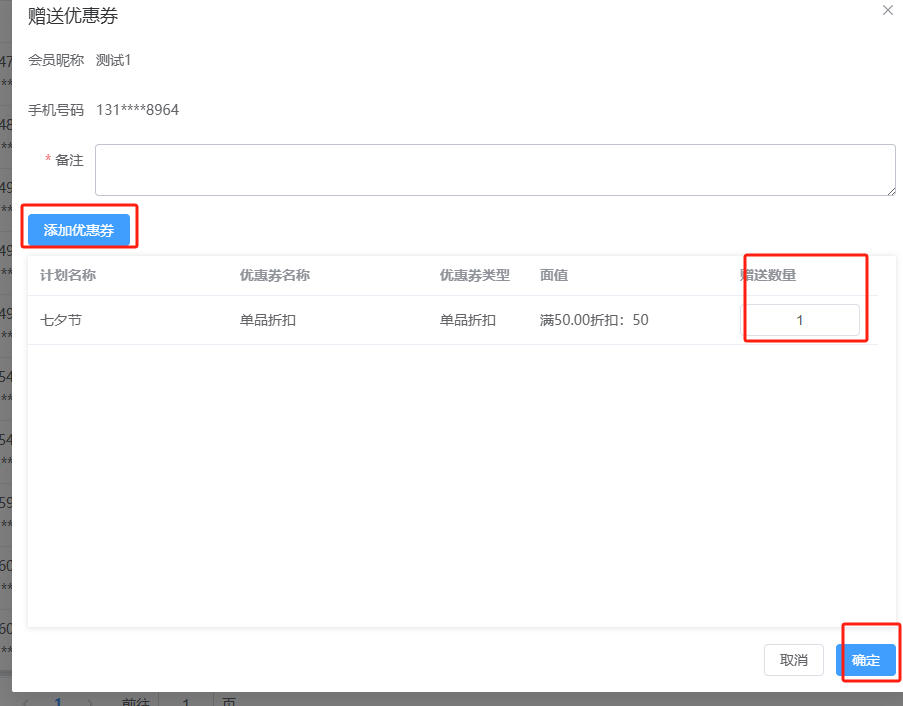Go to next page via pagination arrow

coord(90,702)
